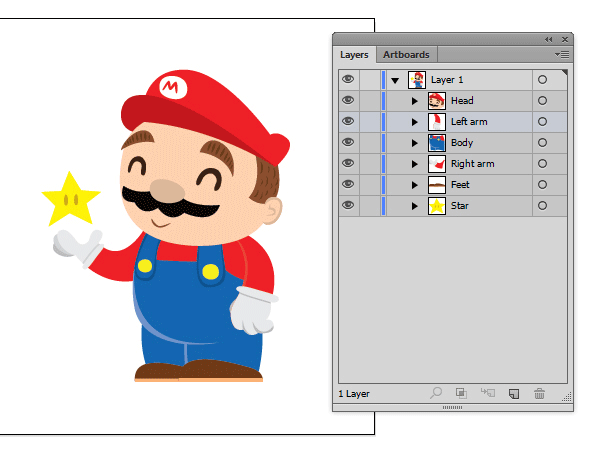The image size is (600, 456).
Task: Collapse Layer 1 with its disclosure triangle
Action: point(396,80)
